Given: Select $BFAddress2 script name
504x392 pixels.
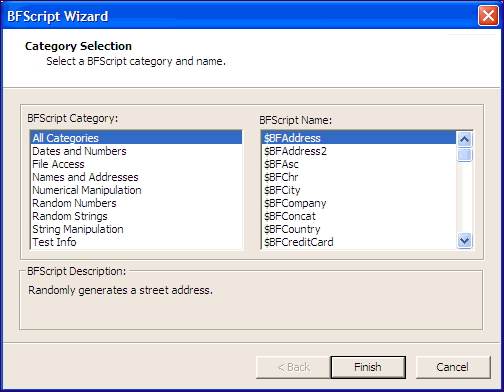Looking at the screenshot, I should (359, 151).
